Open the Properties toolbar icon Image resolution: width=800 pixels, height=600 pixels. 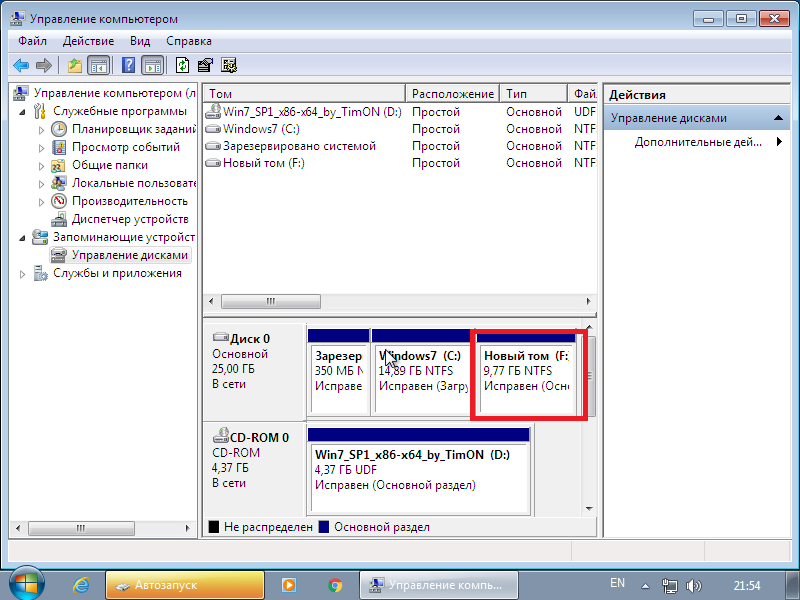[205, 65]
